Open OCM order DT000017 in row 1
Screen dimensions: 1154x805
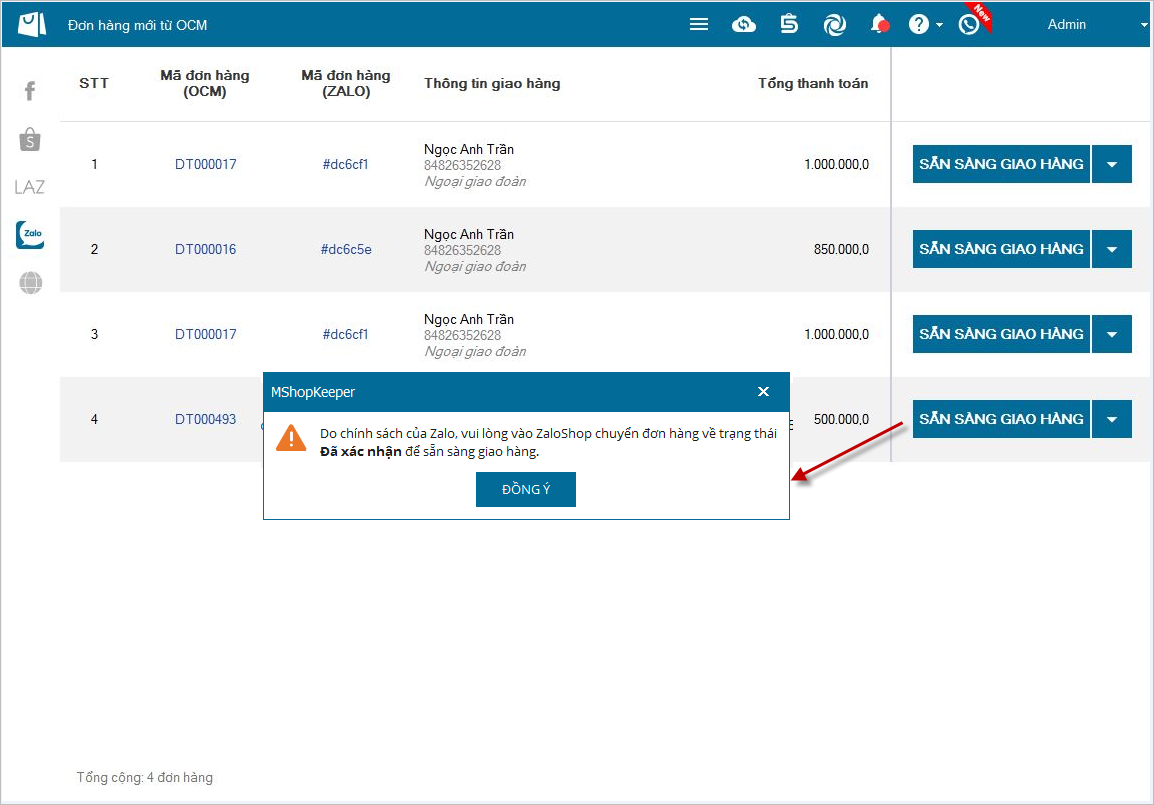[x=205, y=164]
